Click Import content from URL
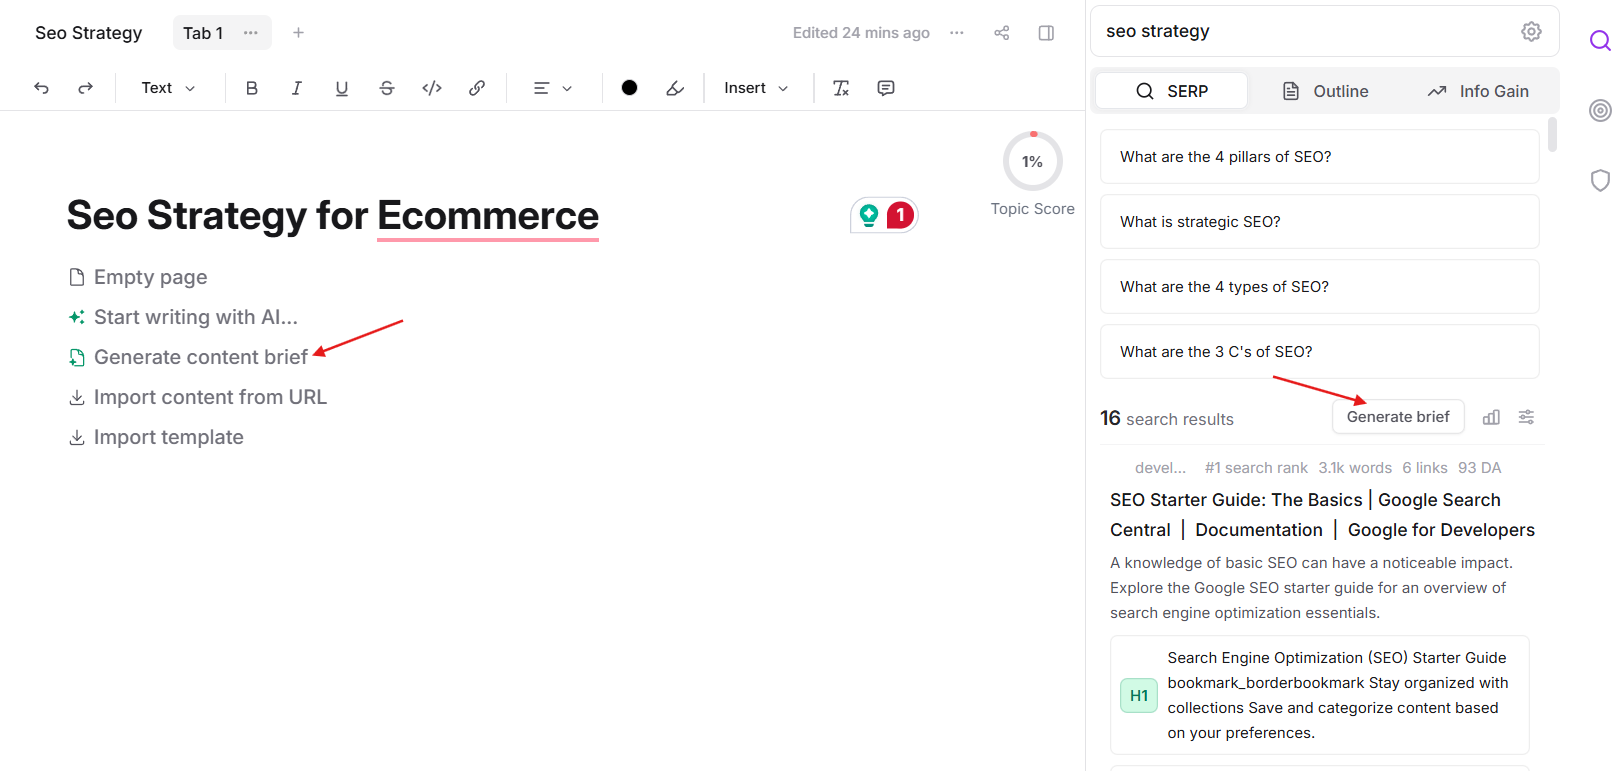This screenshot has width=1620, height=771. coord(210,397)
